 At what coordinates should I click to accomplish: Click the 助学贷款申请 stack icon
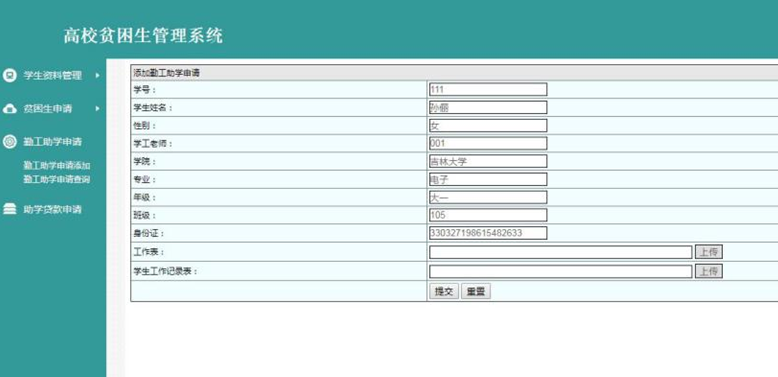click(x=9, y=209)
